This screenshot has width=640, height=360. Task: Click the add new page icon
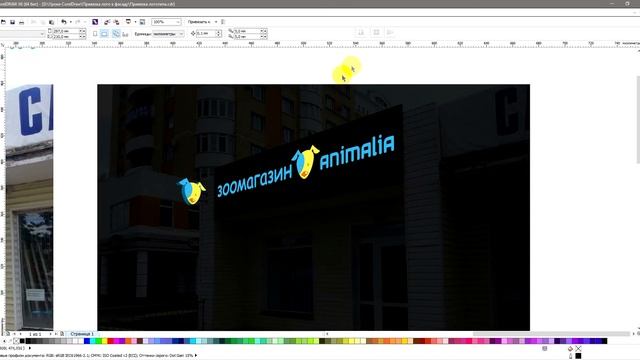pos(62,334)
